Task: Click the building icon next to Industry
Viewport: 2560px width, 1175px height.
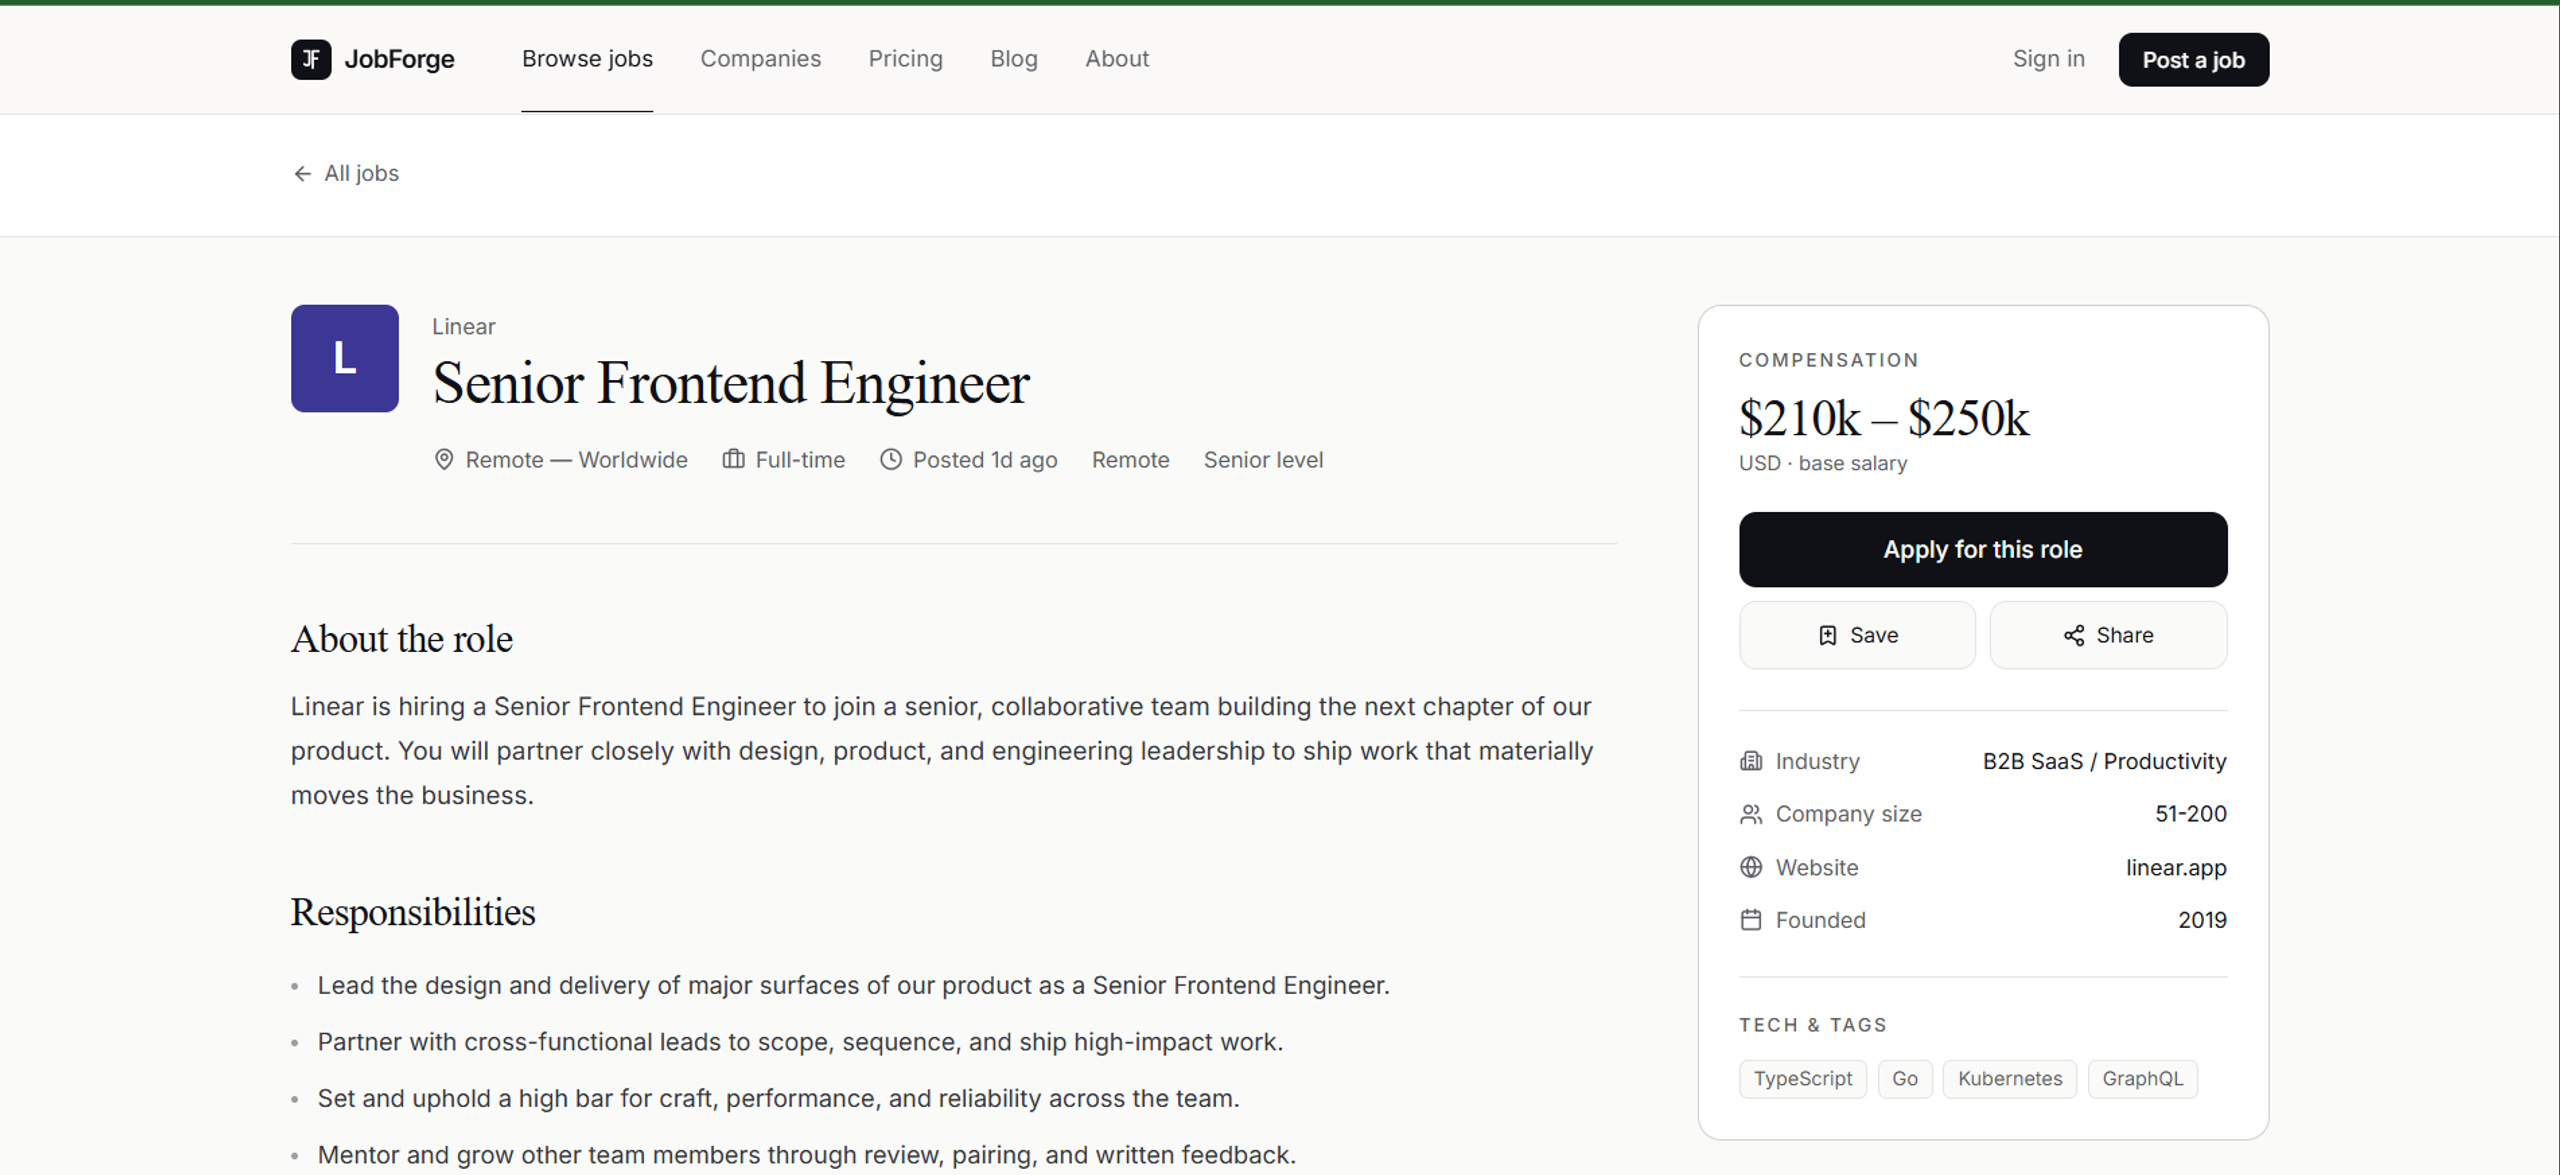Action: [1751, 761]
